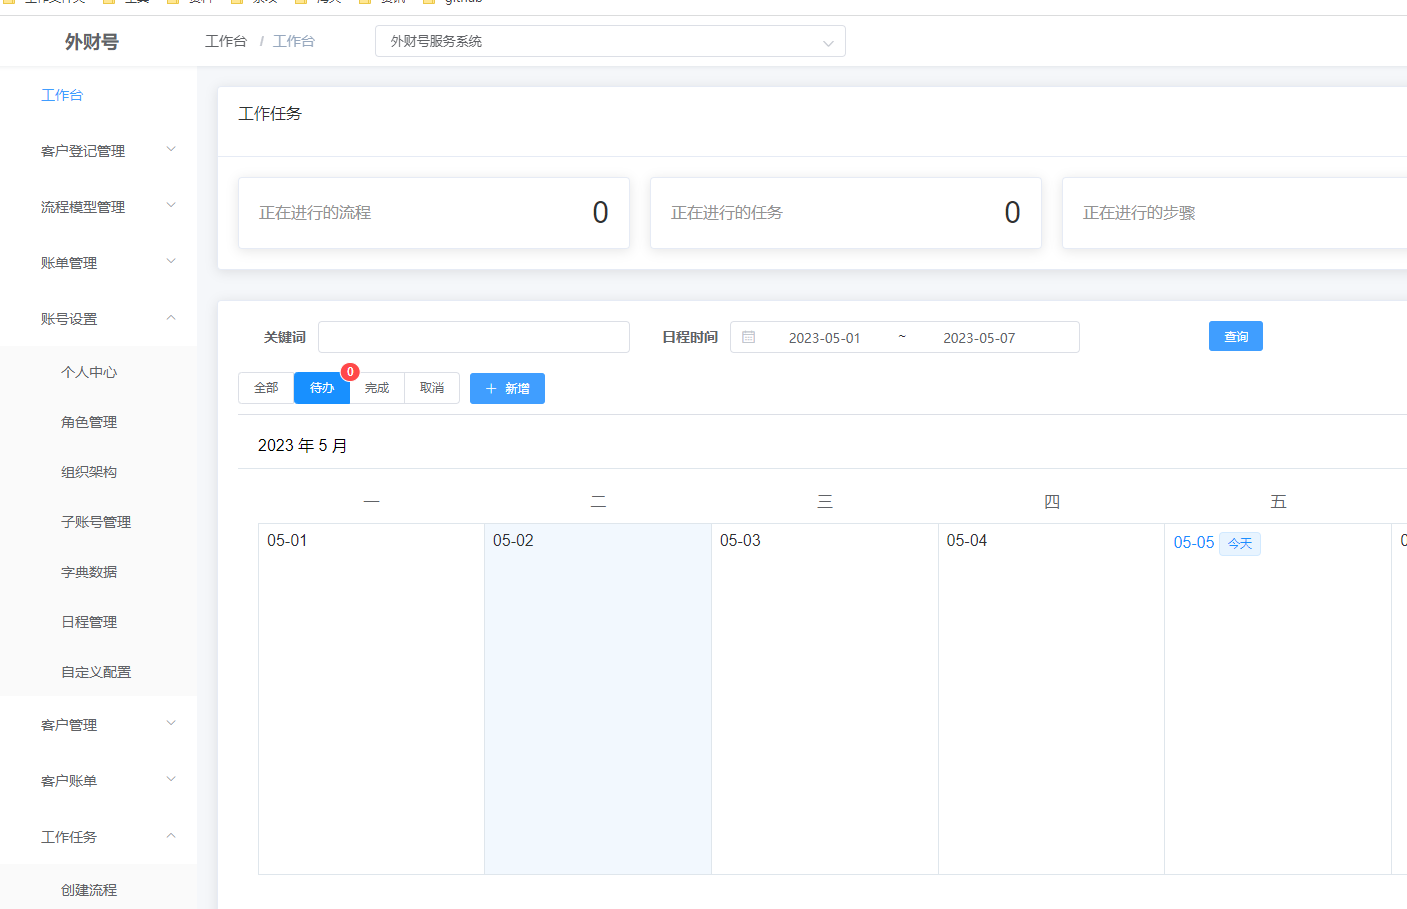Focus the 关键词 keyword input field

pyautogui.click(x=474, y=337)
